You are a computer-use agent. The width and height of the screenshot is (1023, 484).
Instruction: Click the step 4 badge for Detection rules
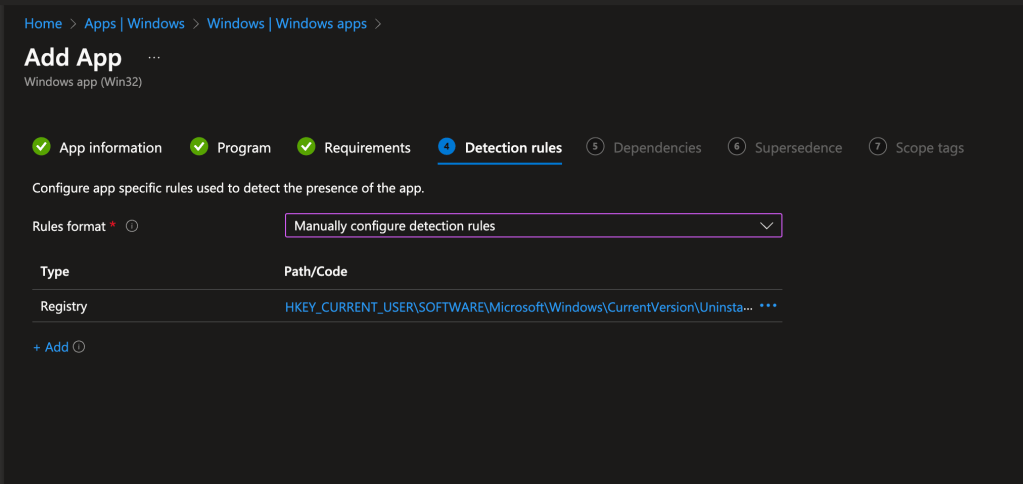coord(447,147)
